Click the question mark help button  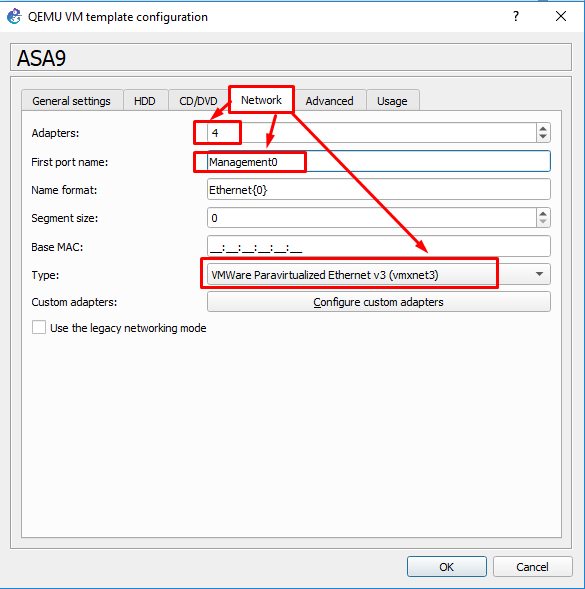pos(516,16)
